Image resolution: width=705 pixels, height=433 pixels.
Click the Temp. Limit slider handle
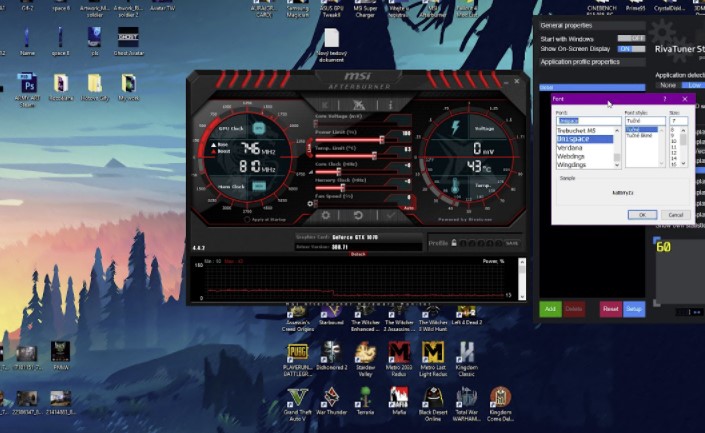click(374, 156)
